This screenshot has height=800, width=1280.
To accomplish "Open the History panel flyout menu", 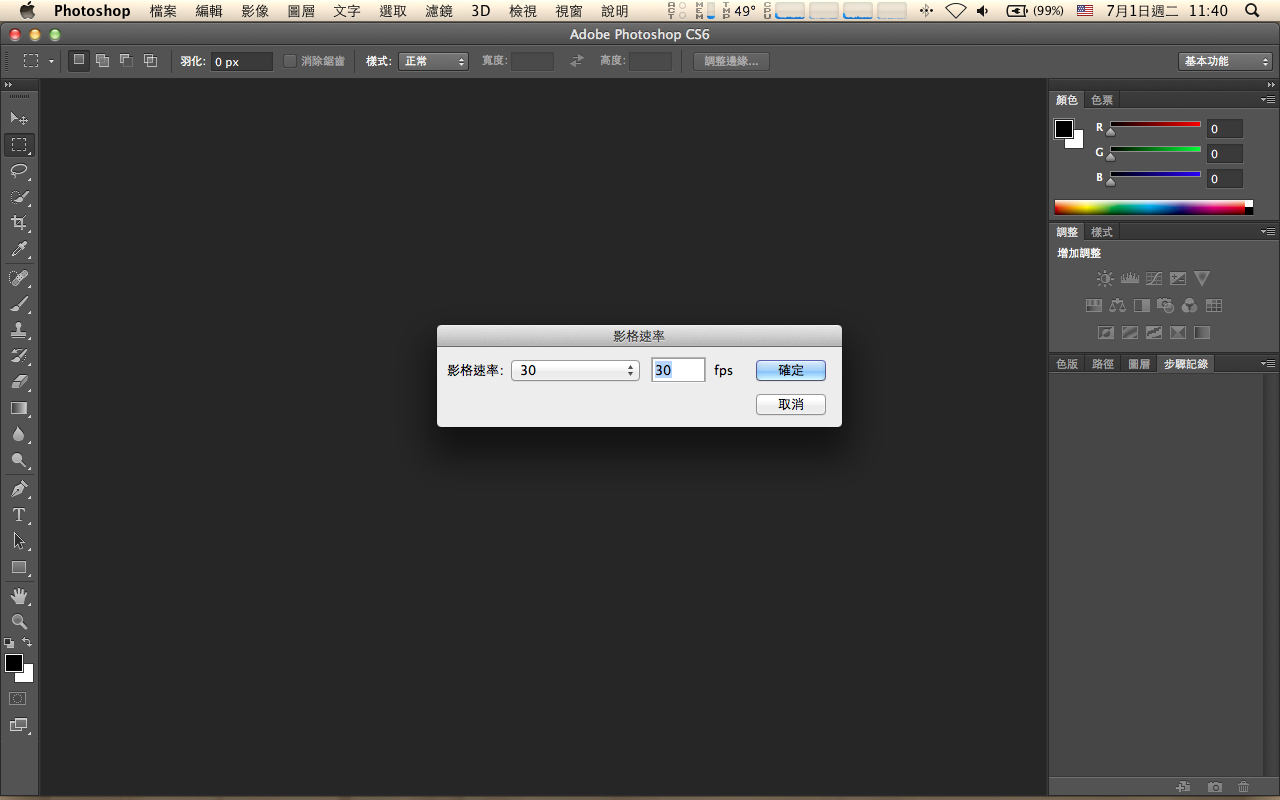I will (x=1268, y=364).
